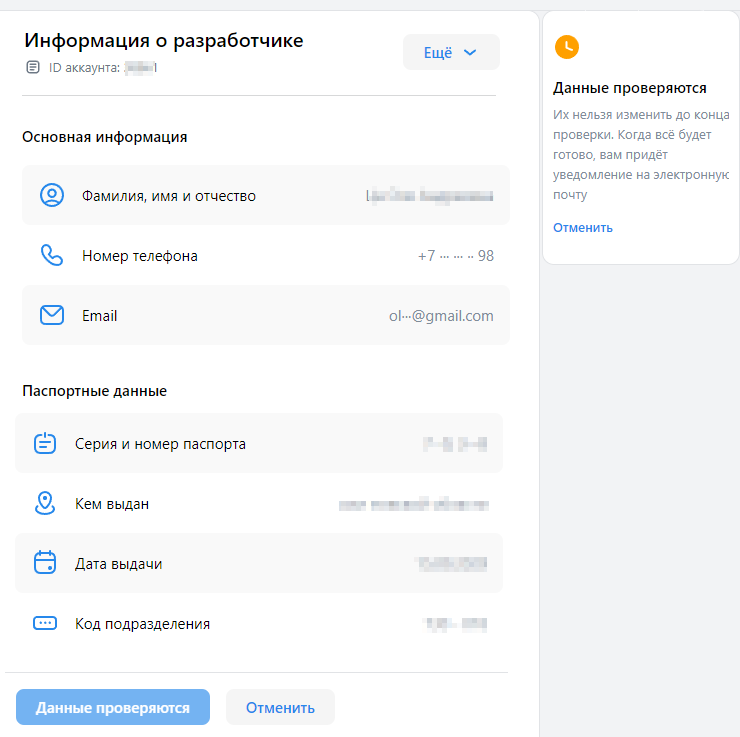
Task: Select the Код подразделения row
Action: pyautogui.click(x=259, y=623)
